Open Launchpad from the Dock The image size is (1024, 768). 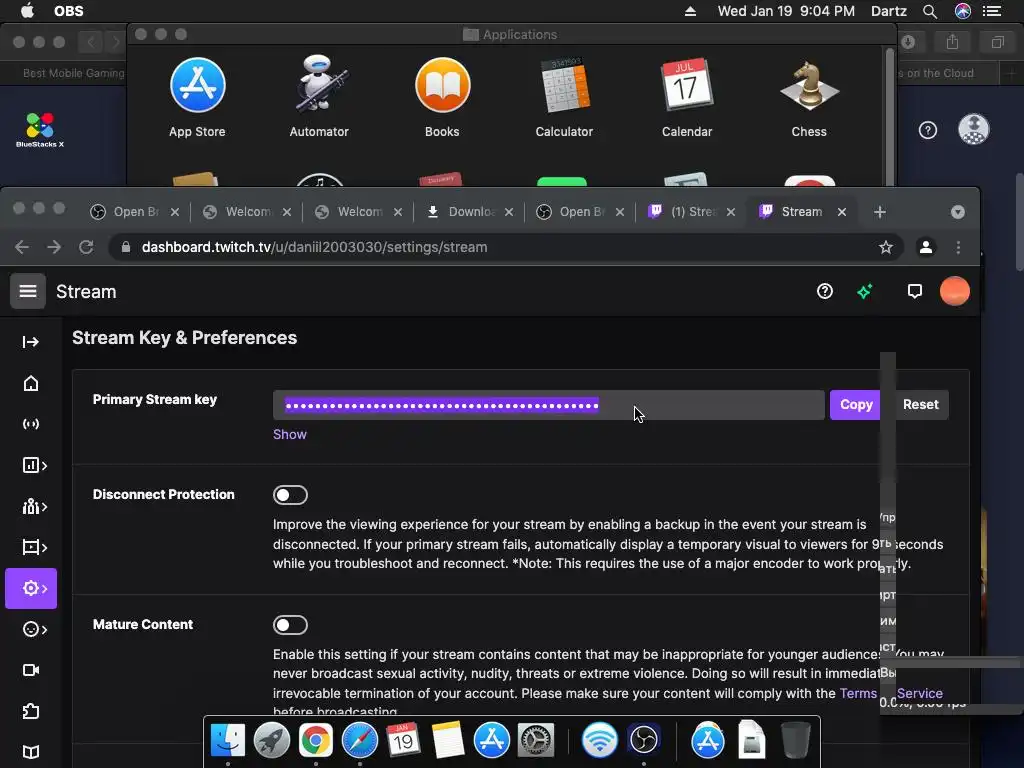(x=272, y=741)
